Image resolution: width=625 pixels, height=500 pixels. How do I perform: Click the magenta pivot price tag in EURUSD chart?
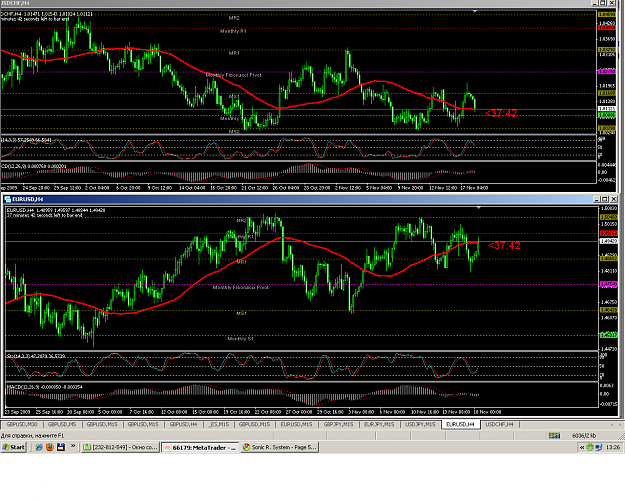[x=608, y=284]
